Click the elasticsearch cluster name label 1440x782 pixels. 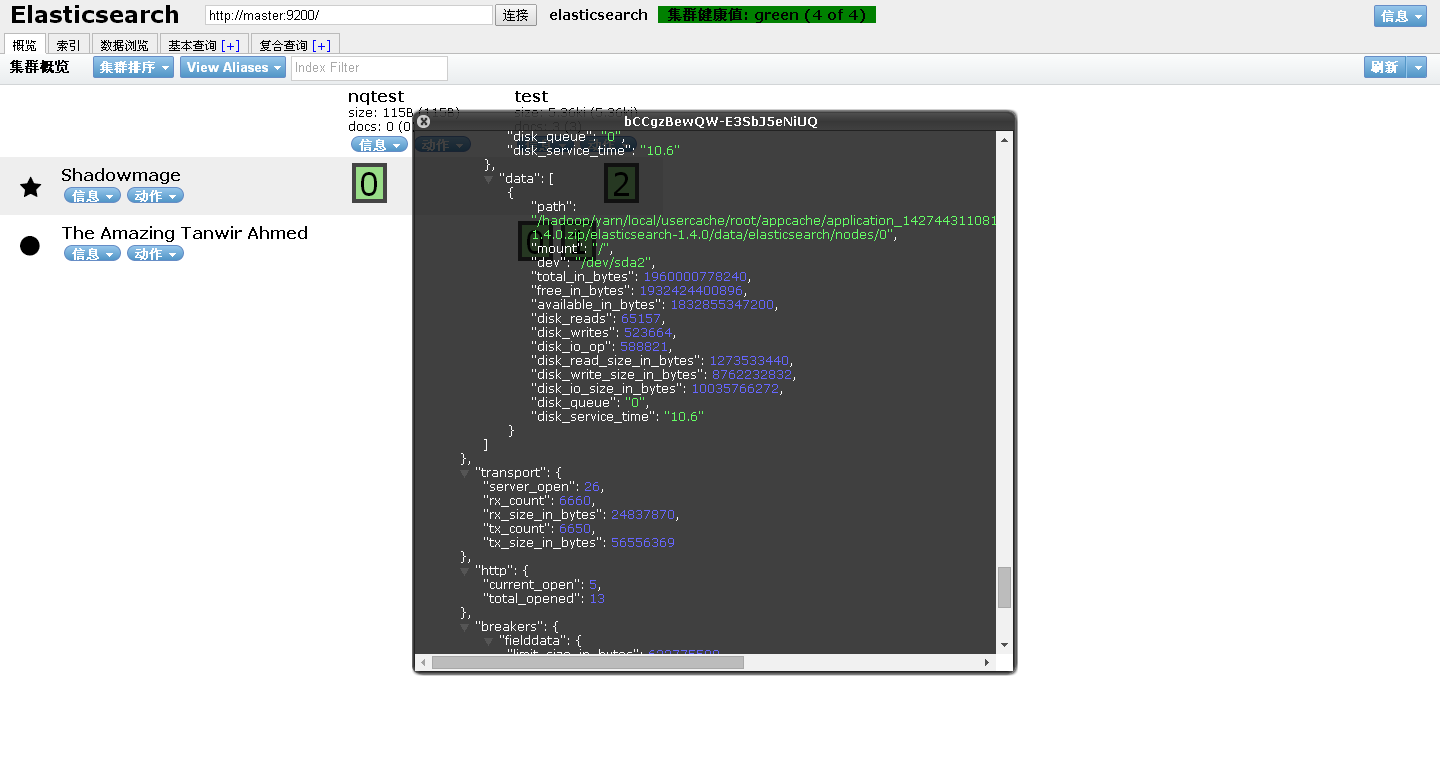(598, 15)
